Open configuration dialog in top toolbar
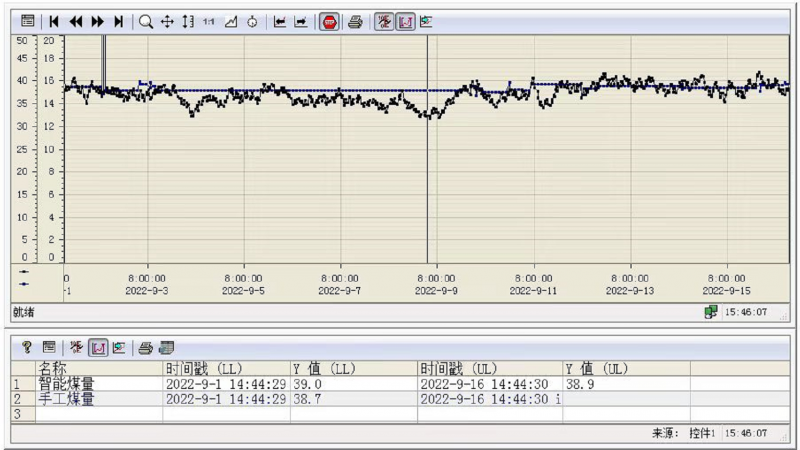The width and height of the screenshot is (800, 450). pyautogui.click(x=27, y=21)
